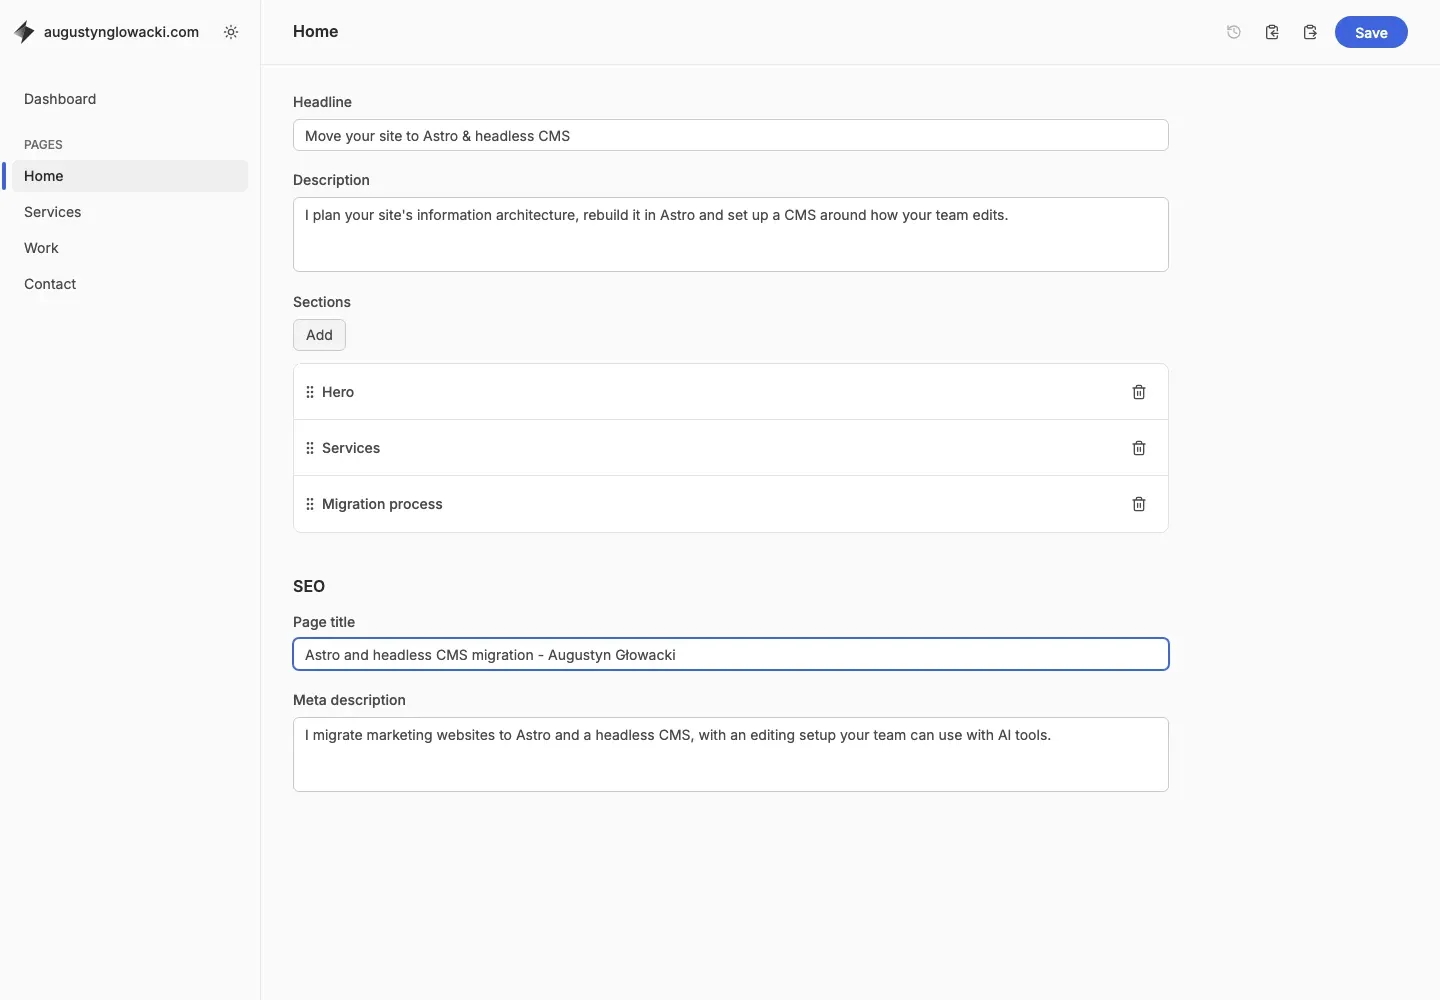This screenshot has width=1440, height=1000.
Task: Delete the Services section via its trash icon
Action: [1139, 448]
